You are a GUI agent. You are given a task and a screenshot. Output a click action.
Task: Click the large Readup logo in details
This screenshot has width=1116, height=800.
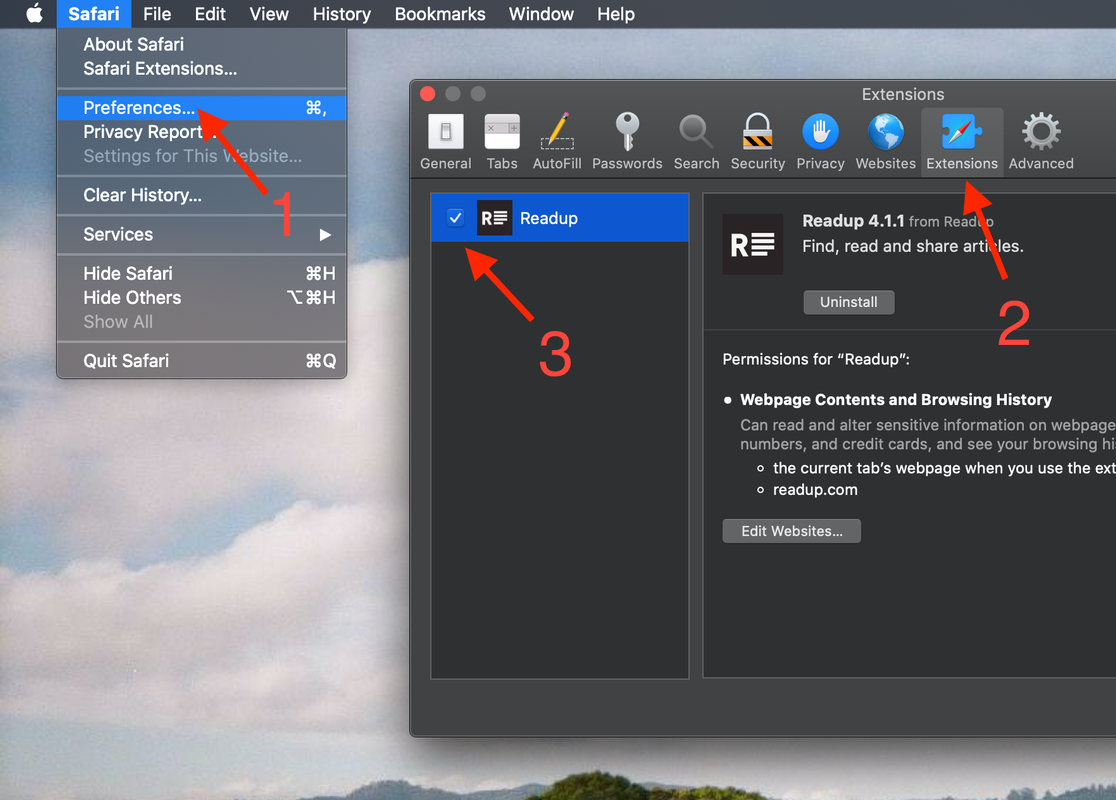[752, 244]
